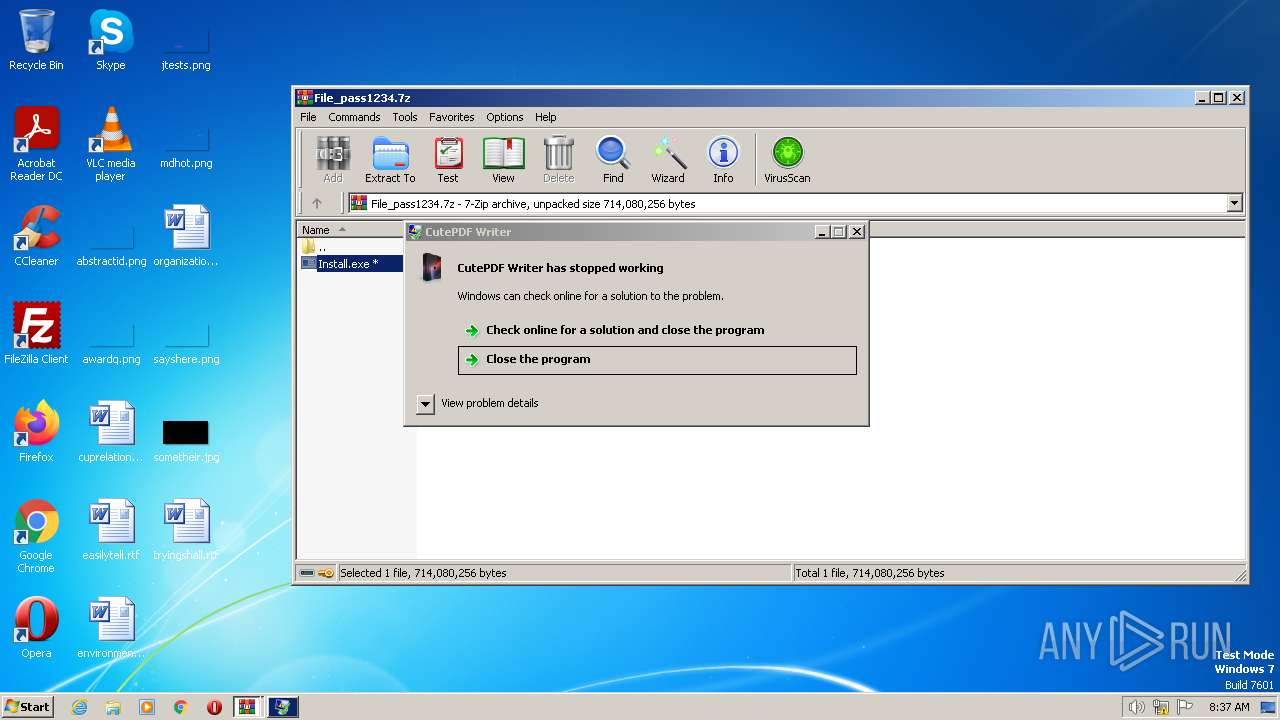
Task: Switch to CutePDF Writer taskbar button
Action: coord(282,707)
